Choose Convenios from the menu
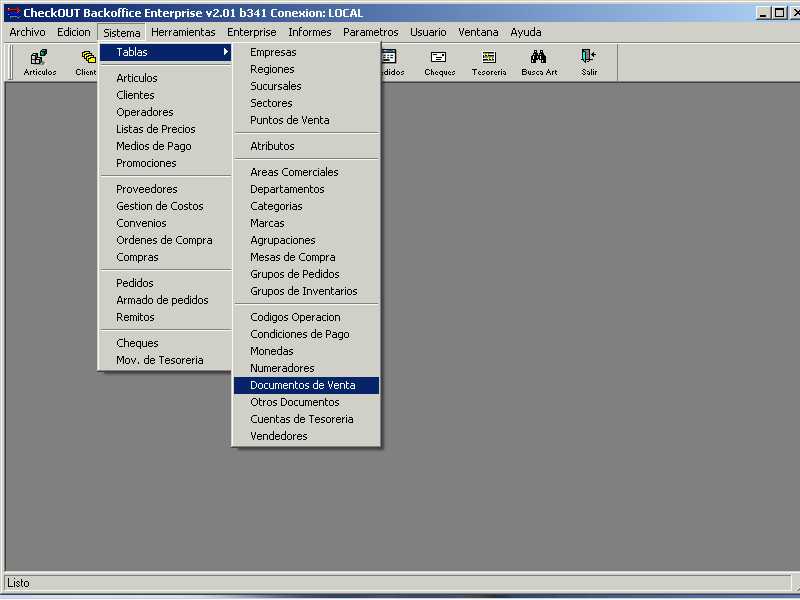 [165, 223]
